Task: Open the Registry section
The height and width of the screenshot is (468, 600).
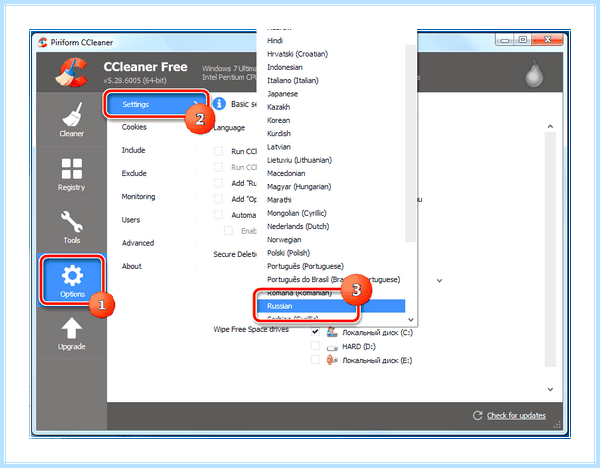Action: coord(72,174)
